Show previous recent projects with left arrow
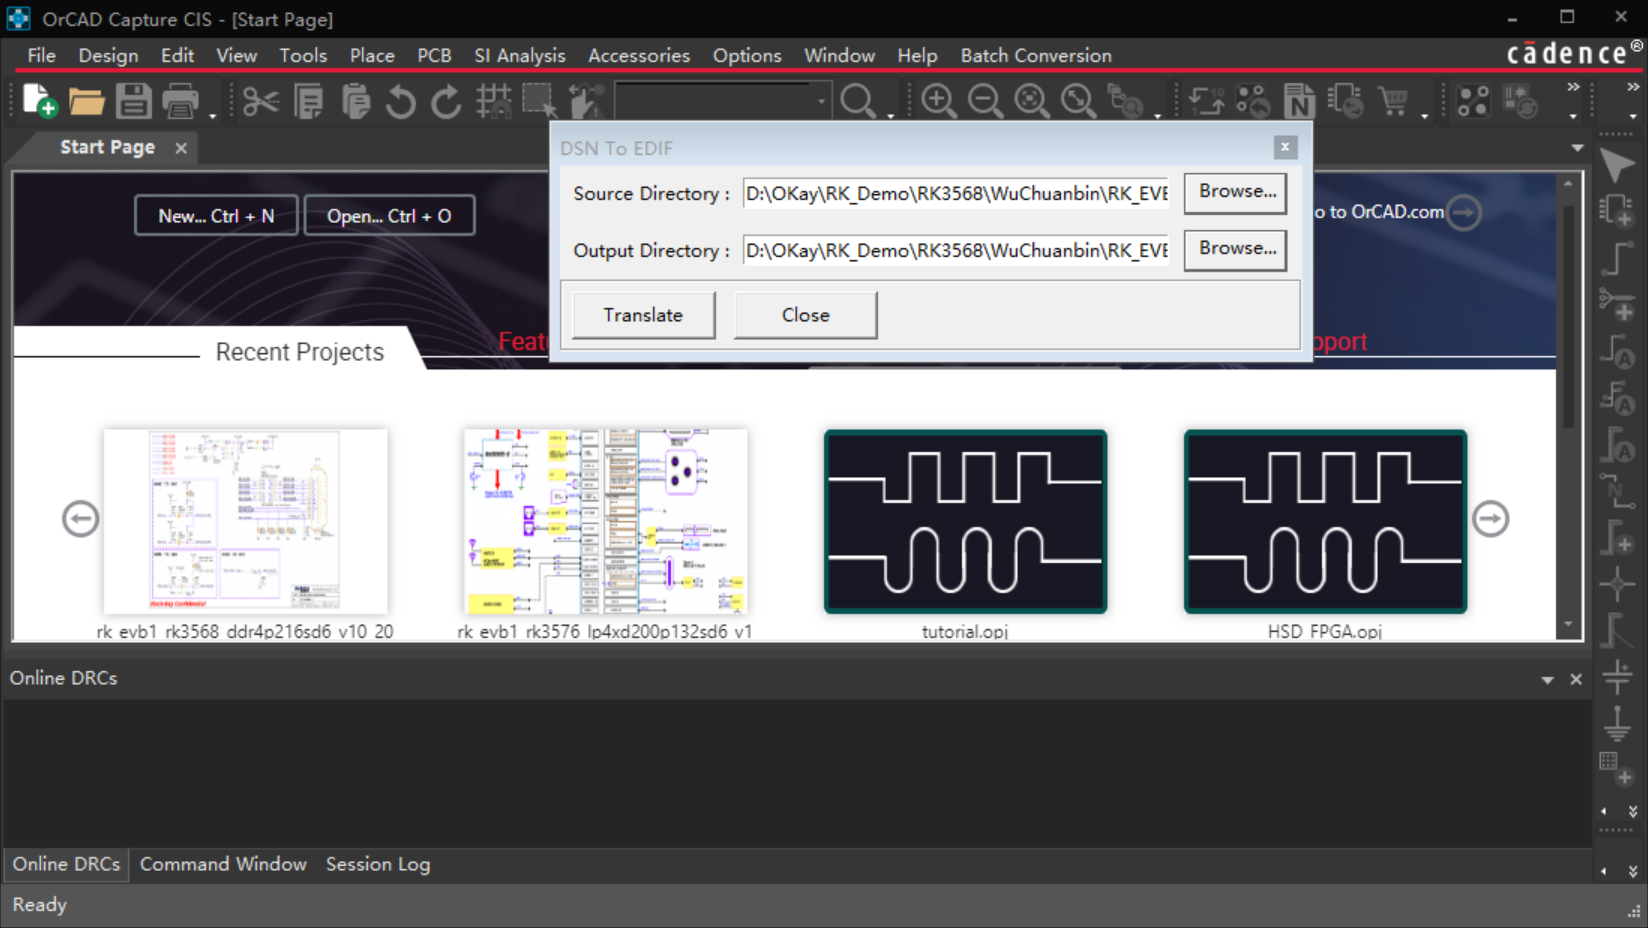Image resolution: width=1648 pixels, height=928 pixels. click(x=80, y=519)
